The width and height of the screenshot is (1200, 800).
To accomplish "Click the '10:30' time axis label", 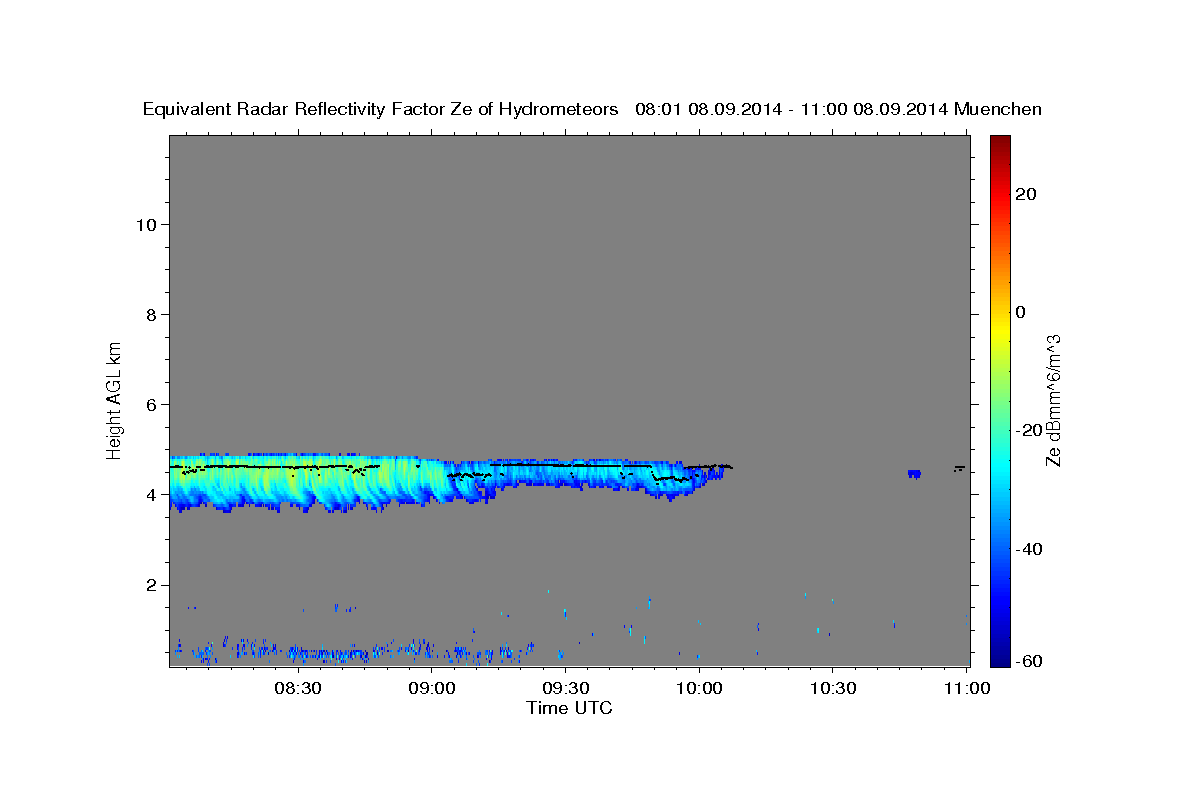I will 833,688.
